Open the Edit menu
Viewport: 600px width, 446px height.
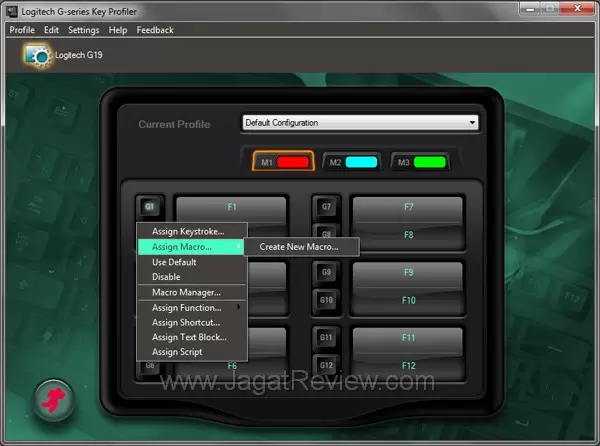[51, 30]
